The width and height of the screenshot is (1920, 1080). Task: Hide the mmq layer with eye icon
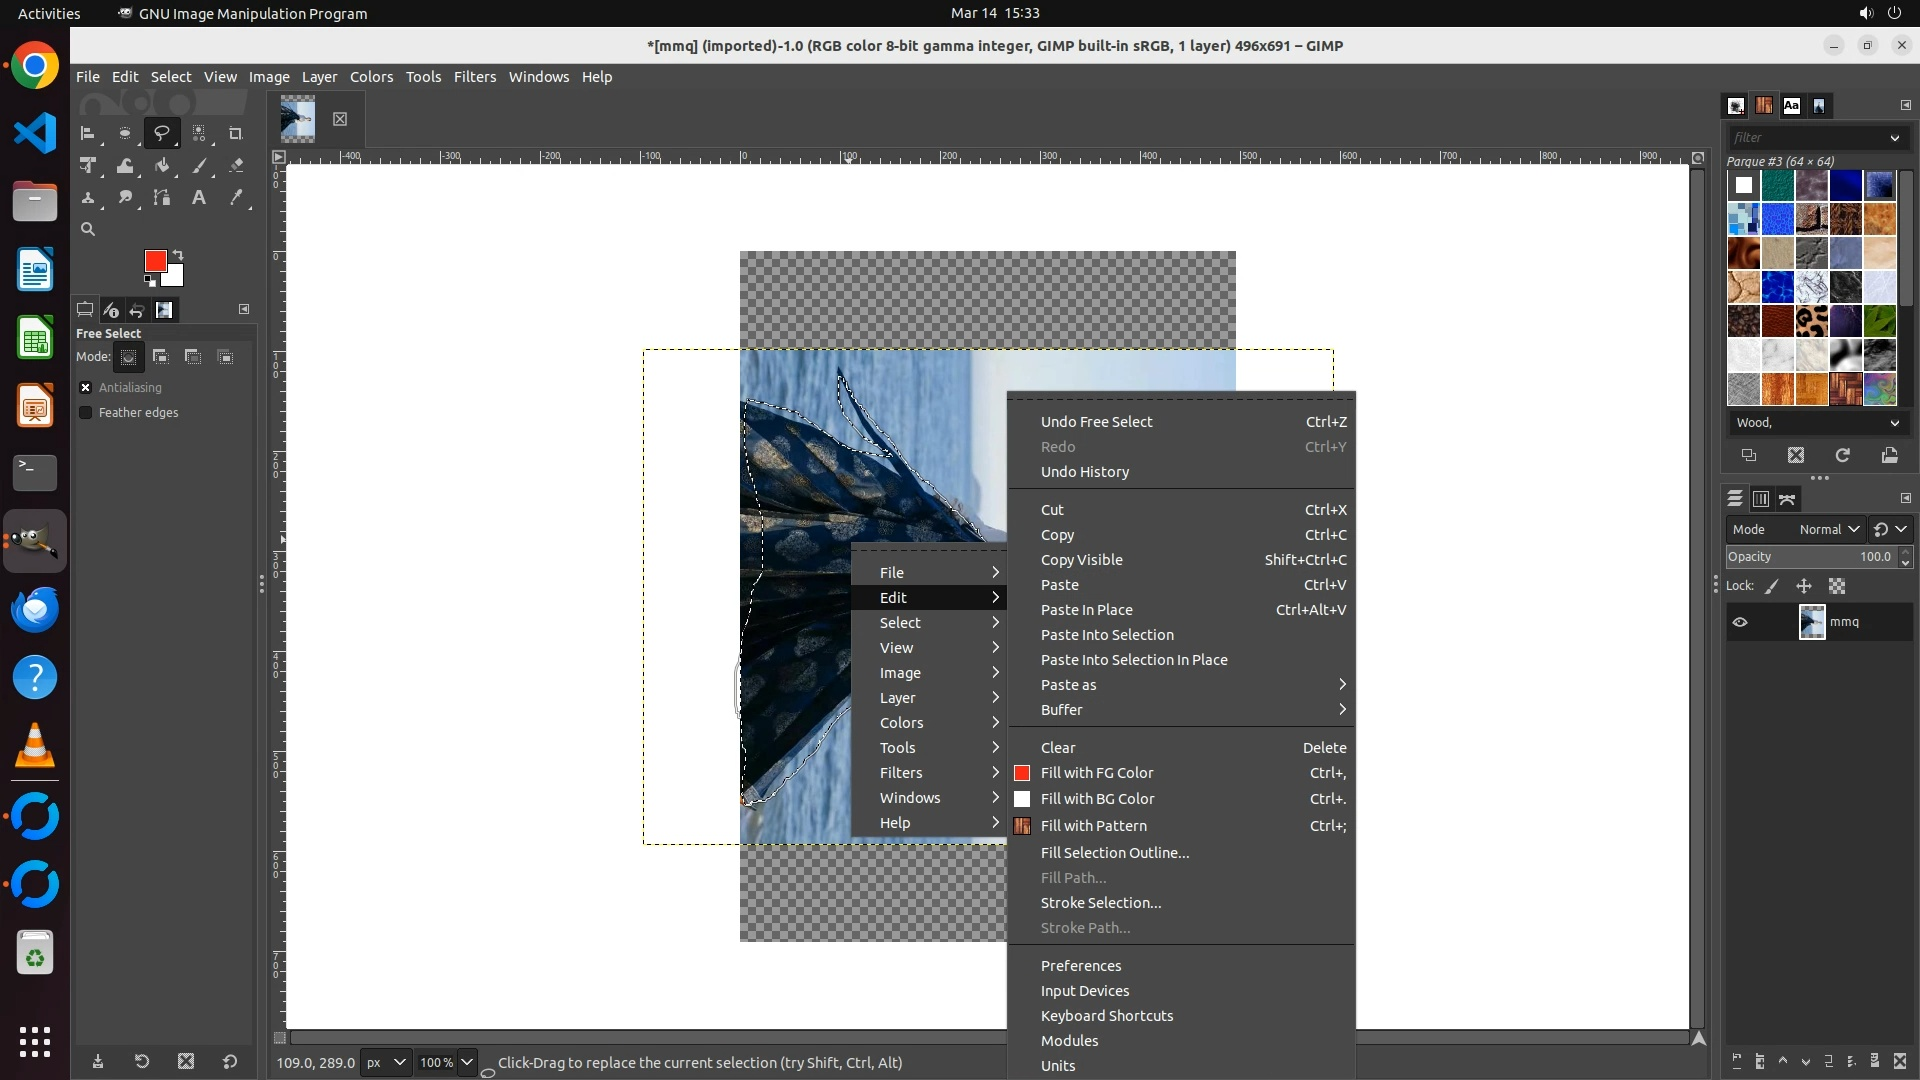[1740, 622]
